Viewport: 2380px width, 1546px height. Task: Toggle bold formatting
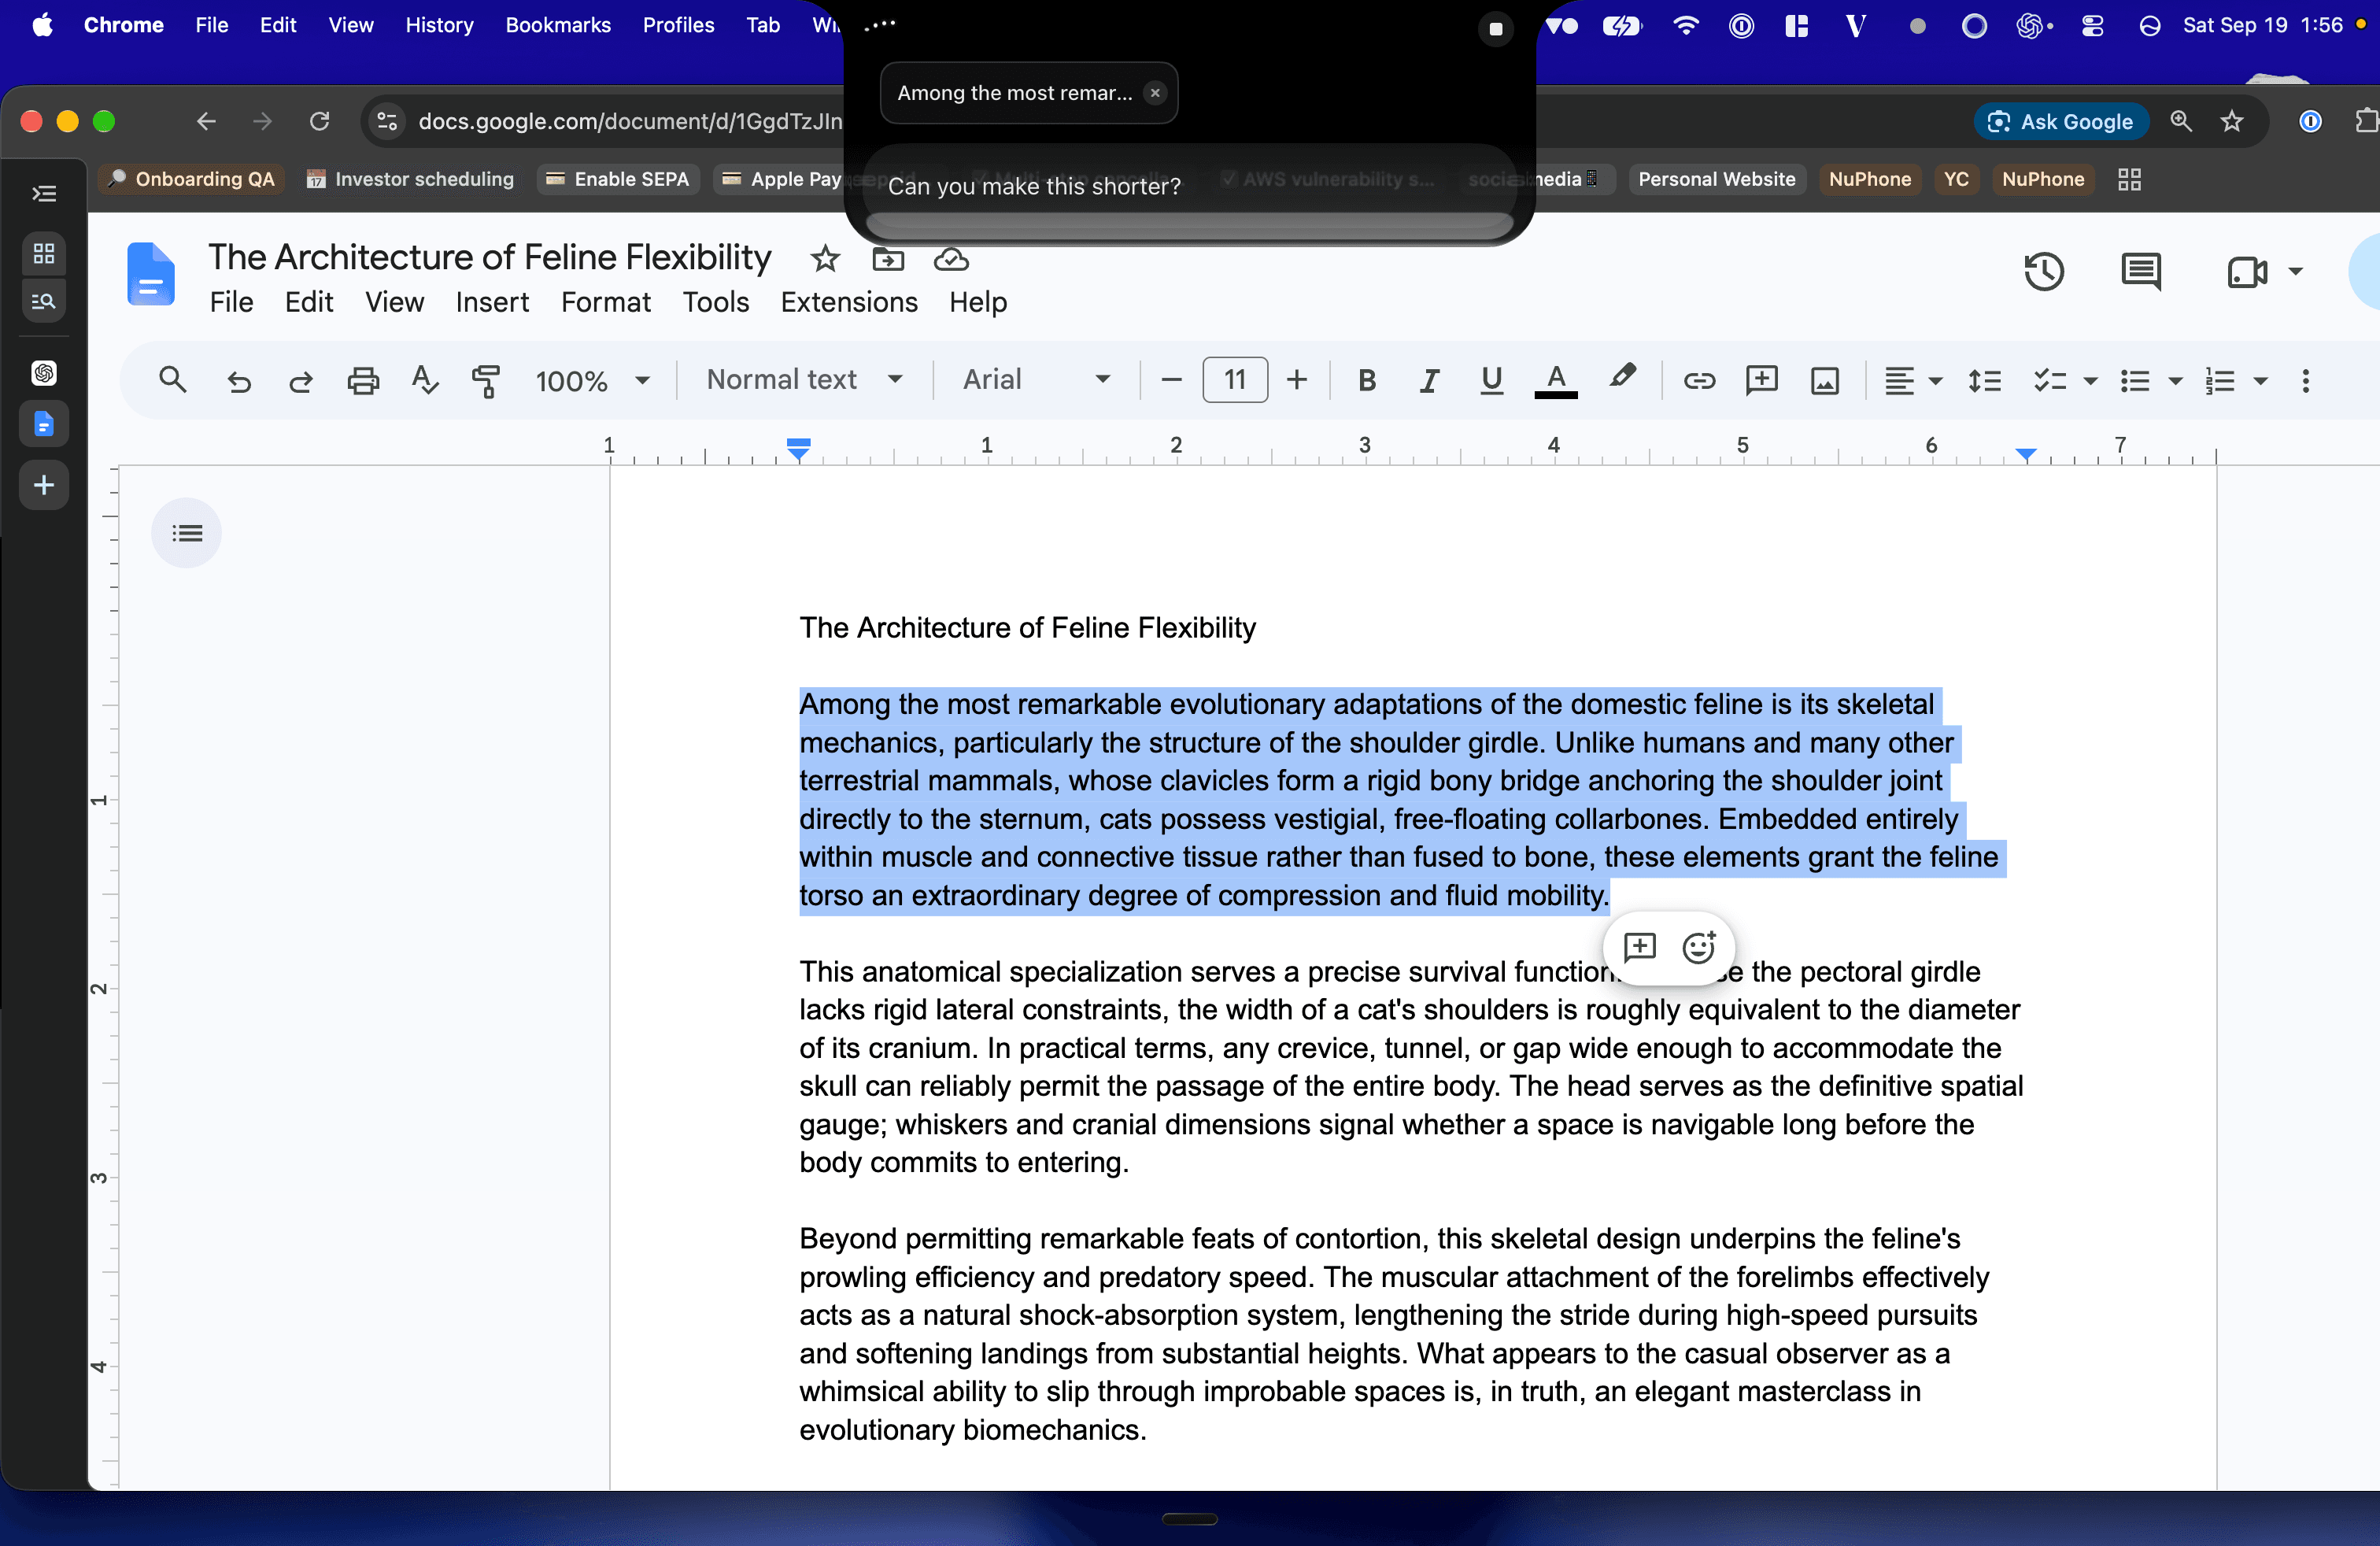(1367, 380)
